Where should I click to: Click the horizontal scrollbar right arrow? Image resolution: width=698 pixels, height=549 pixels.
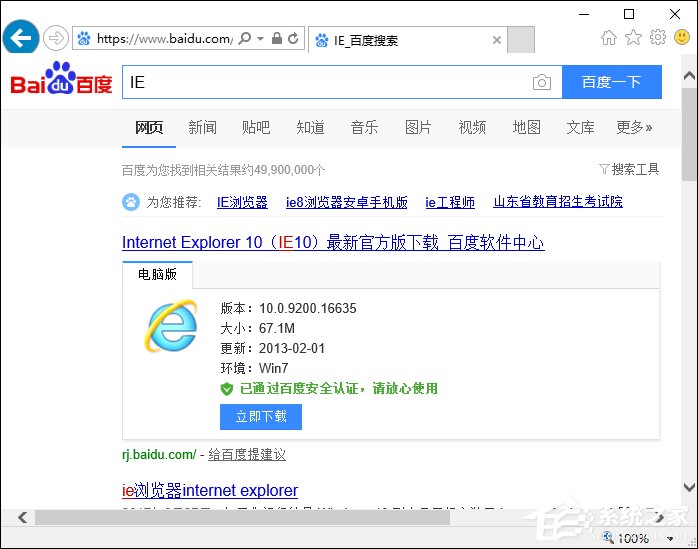(x=671, y=517)
